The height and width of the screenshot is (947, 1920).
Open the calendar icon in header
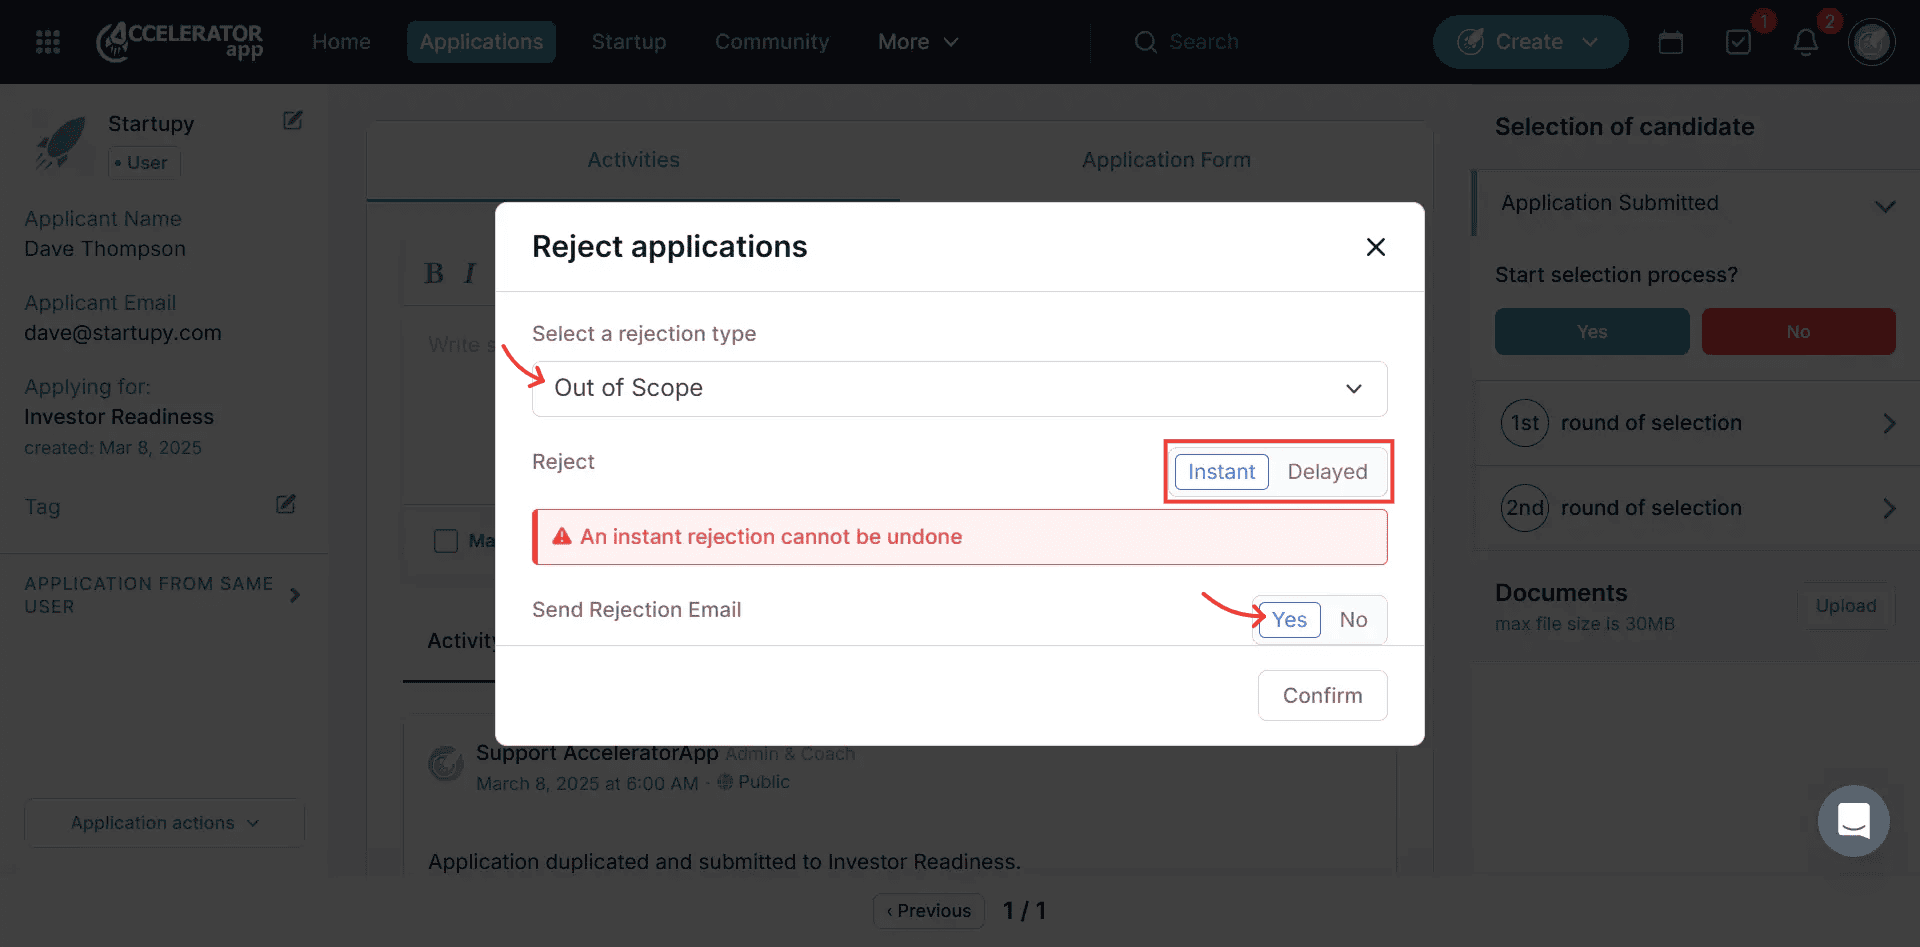pos(1671,42)
